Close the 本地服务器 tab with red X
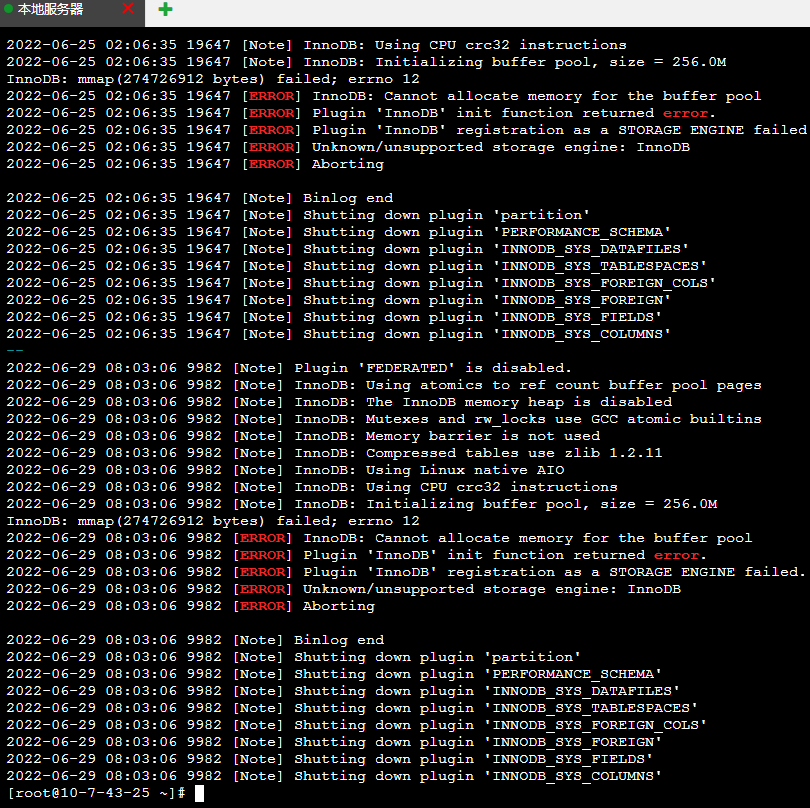 pos(128,8)
